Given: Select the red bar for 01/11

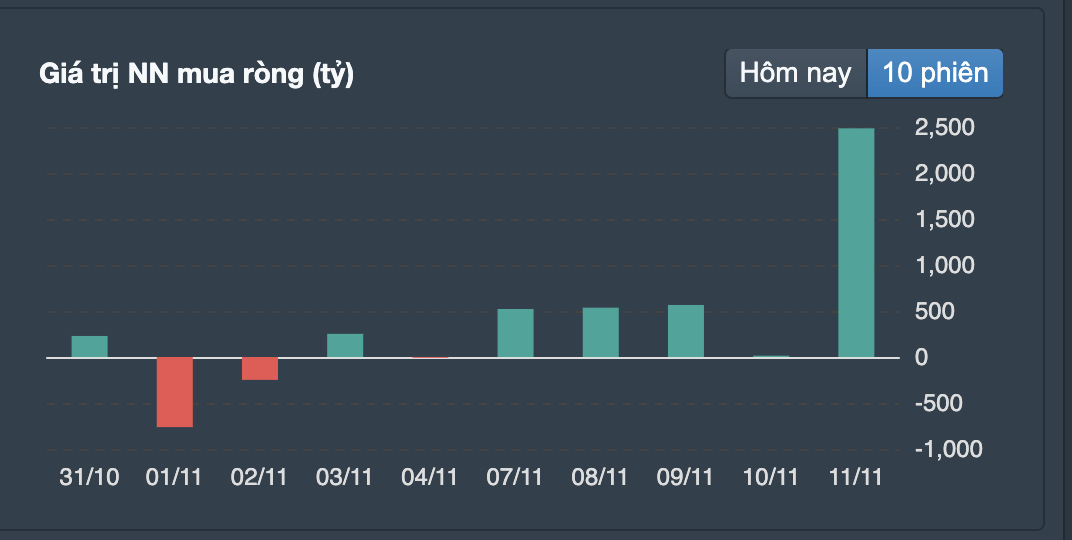Looking at the screenshot, I should [175, 392].
